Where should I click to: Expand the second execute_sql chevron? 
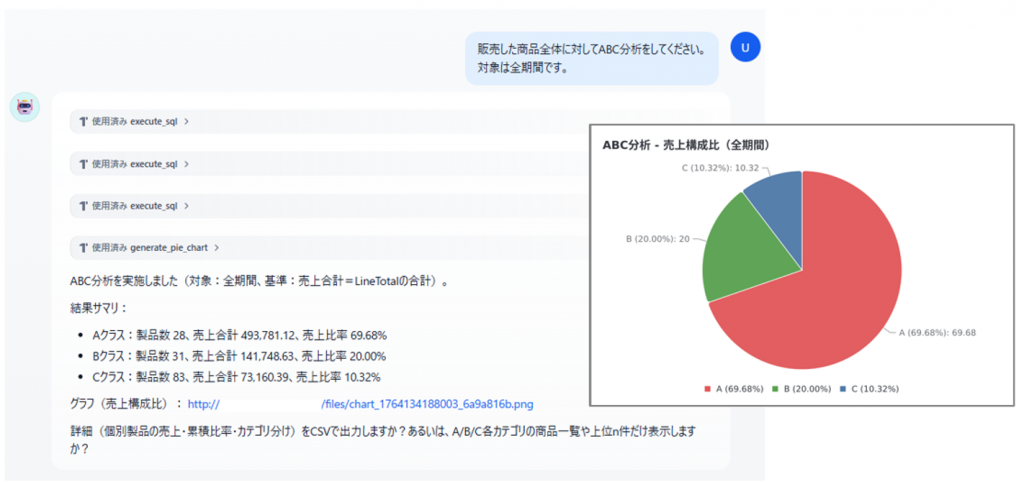pos(187,164)
